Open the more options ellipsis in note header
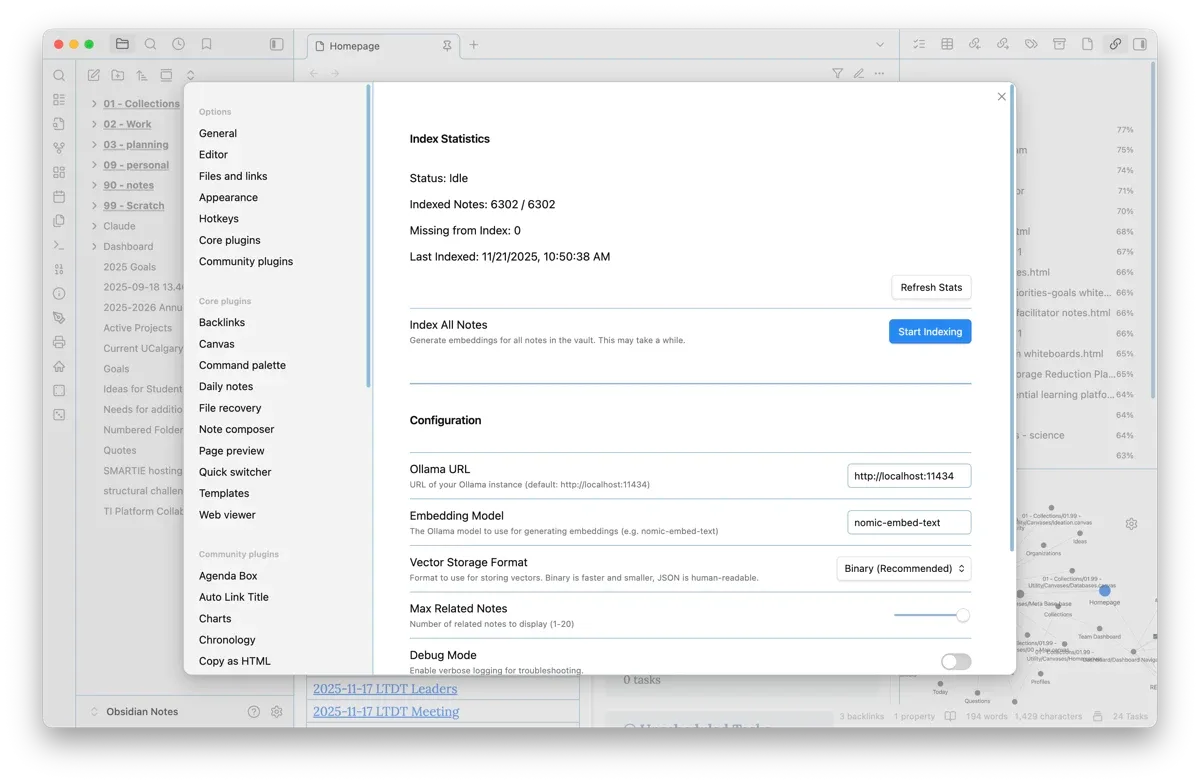This screenshot has height=784, width=1200. (x=879, y=73)
